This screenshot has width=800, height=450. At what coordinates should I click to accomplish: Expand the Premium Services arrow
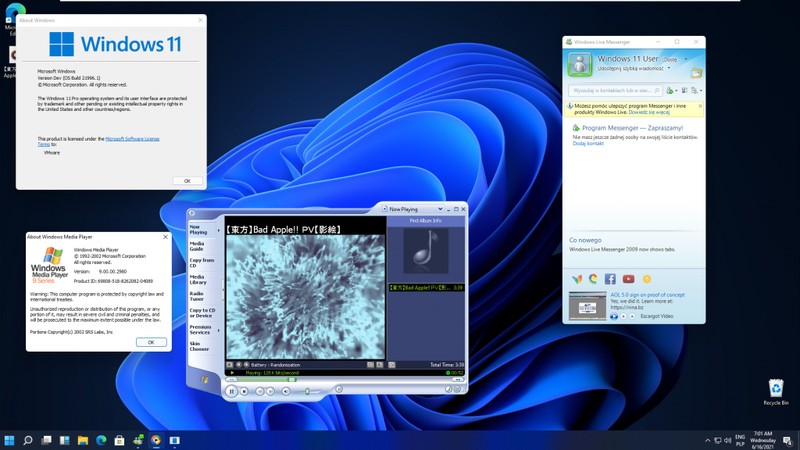pyautogui.click(x=219, y=331)
